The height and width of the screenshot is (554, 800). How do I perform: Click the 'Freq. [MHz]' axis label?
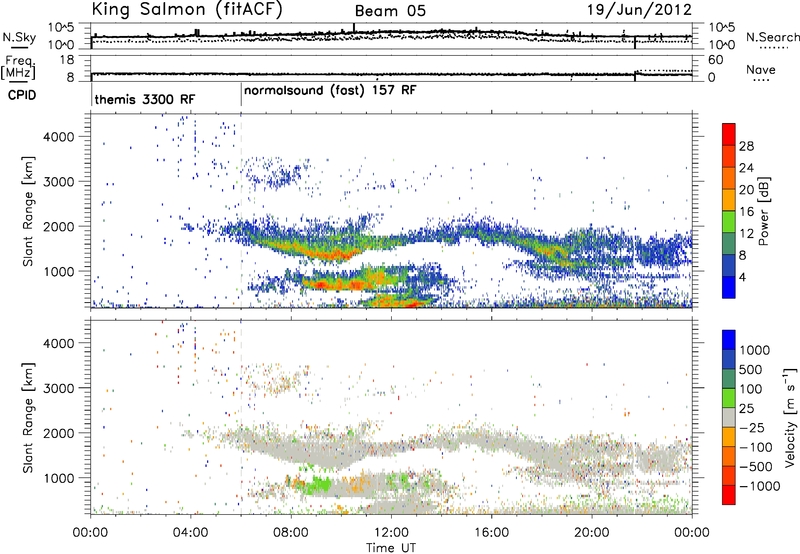click(x=18, y=68)
